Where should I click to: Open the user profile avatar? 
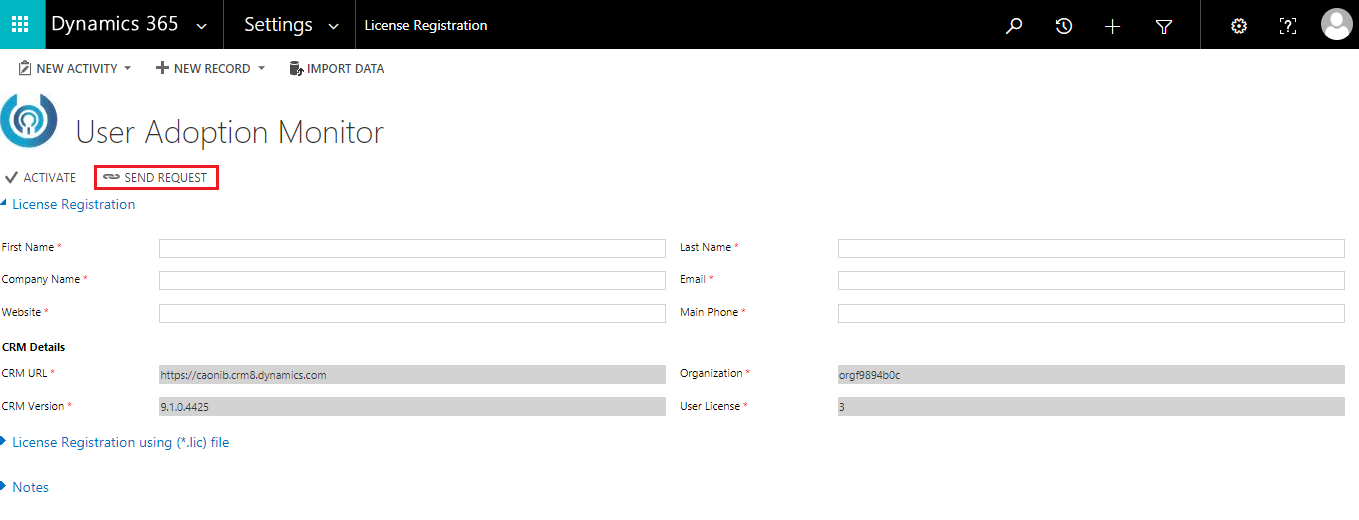tap(1336, 24)
